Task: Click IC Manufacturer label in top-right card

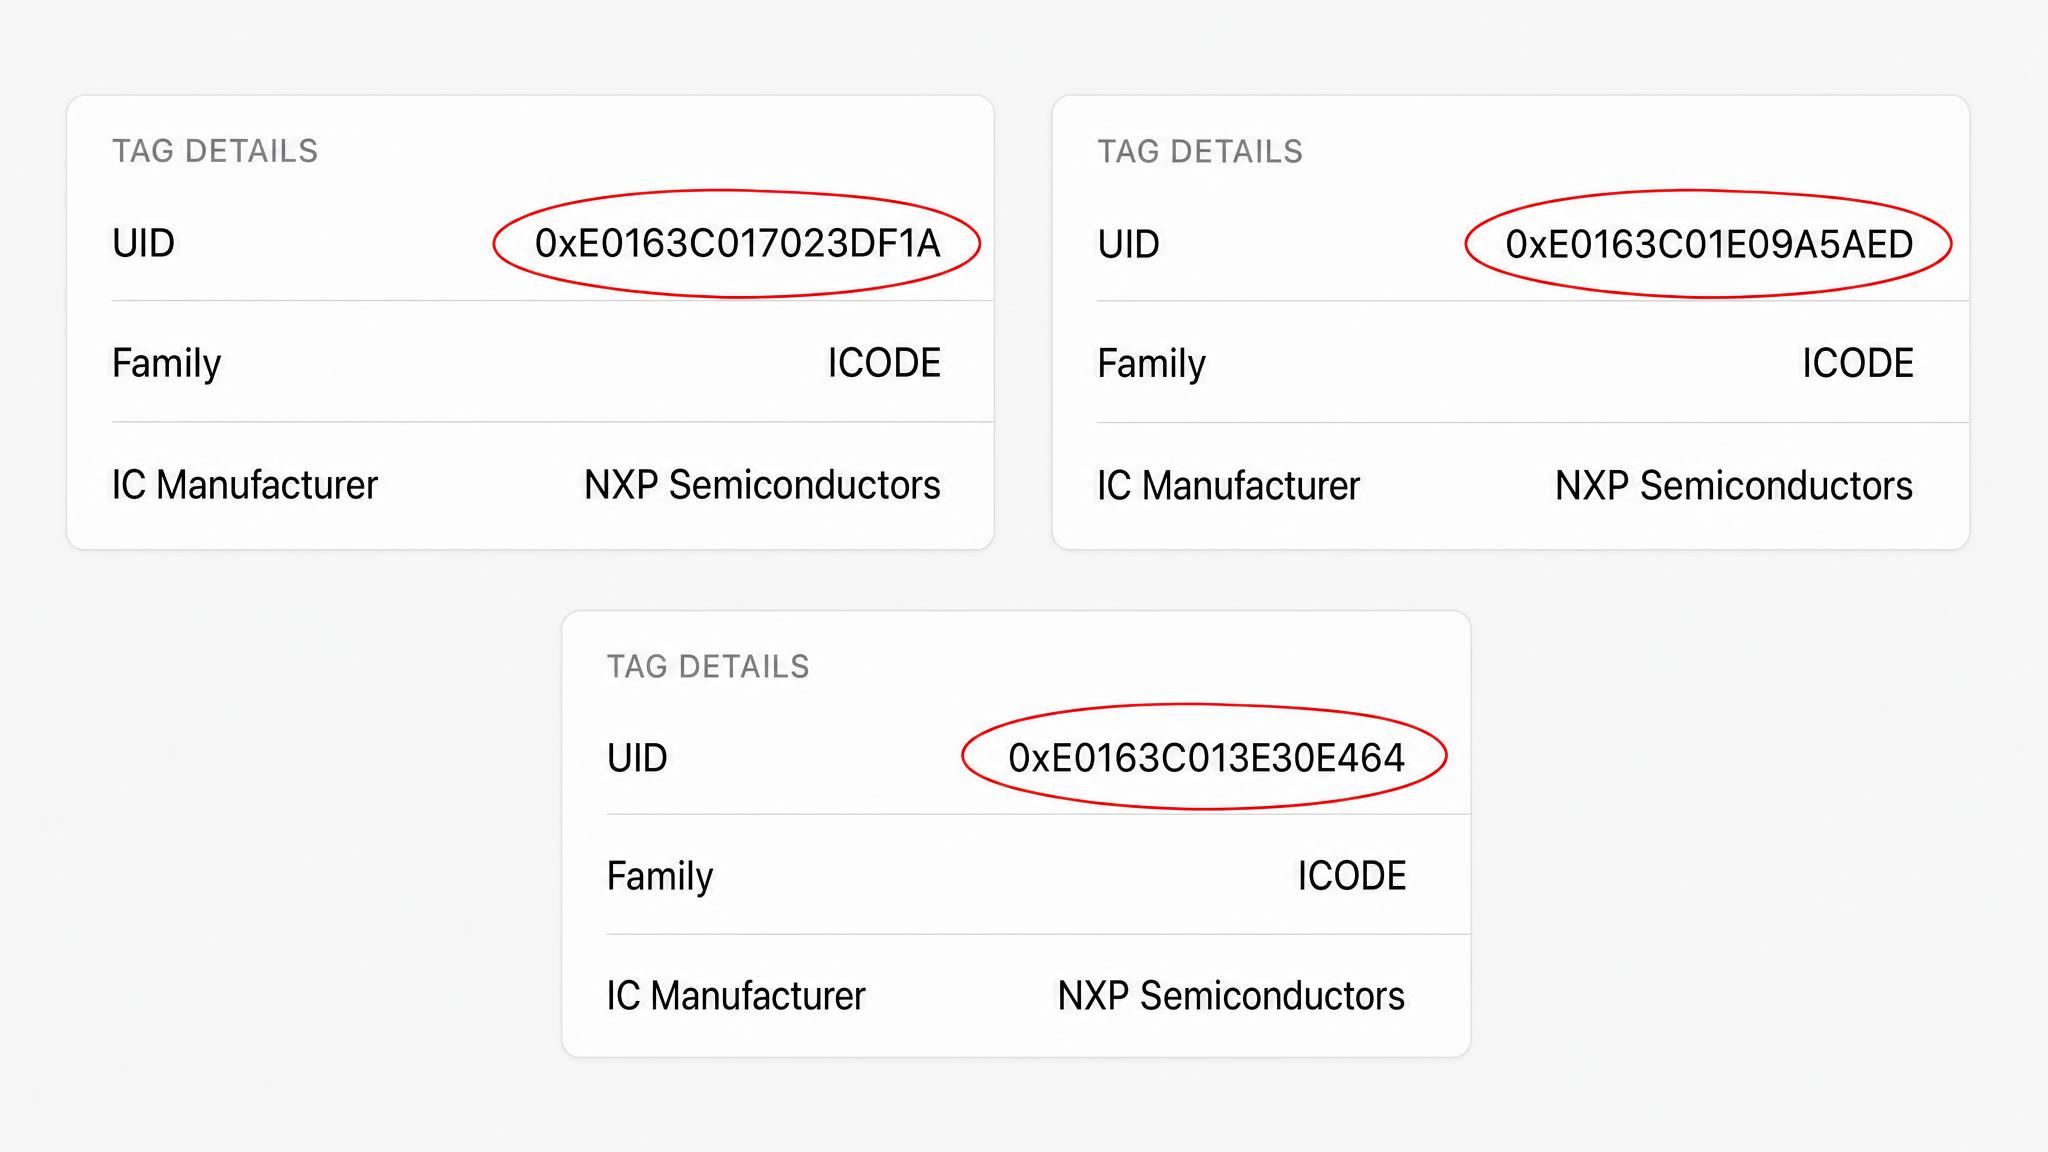Action: [1229, 486]
